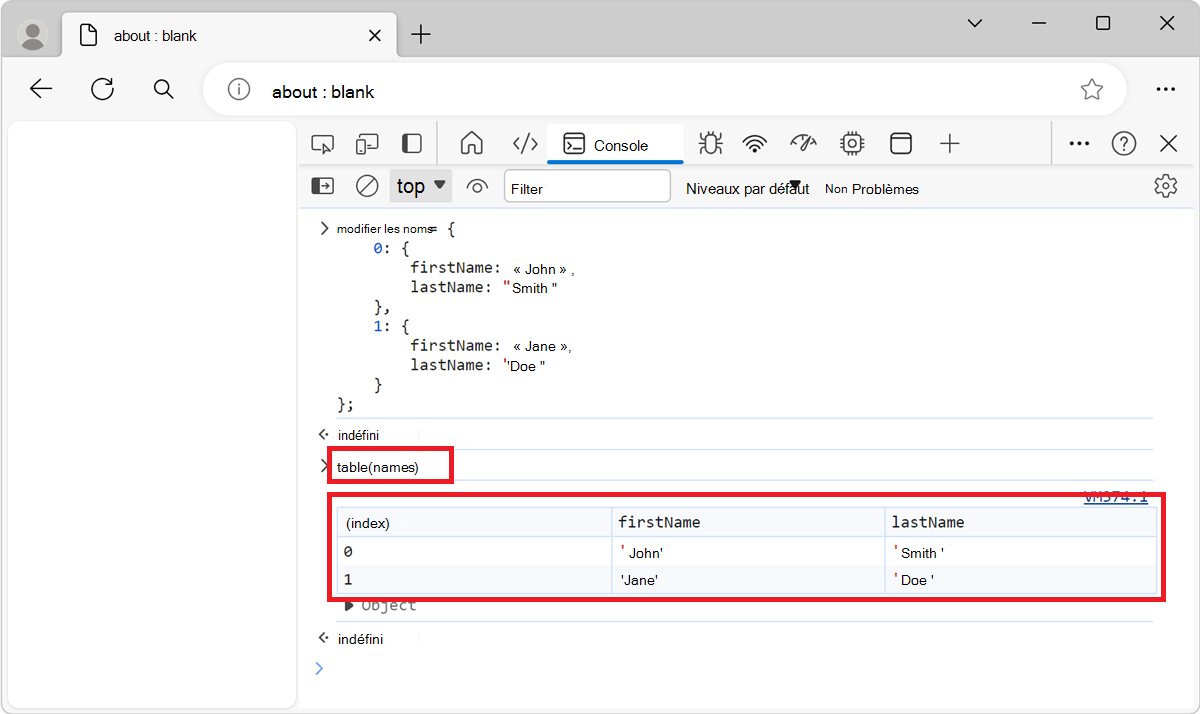Open the Sources bug icon tool
Image resolution: width=1200 pixels, height=714 pixels.
click(711, 144)
